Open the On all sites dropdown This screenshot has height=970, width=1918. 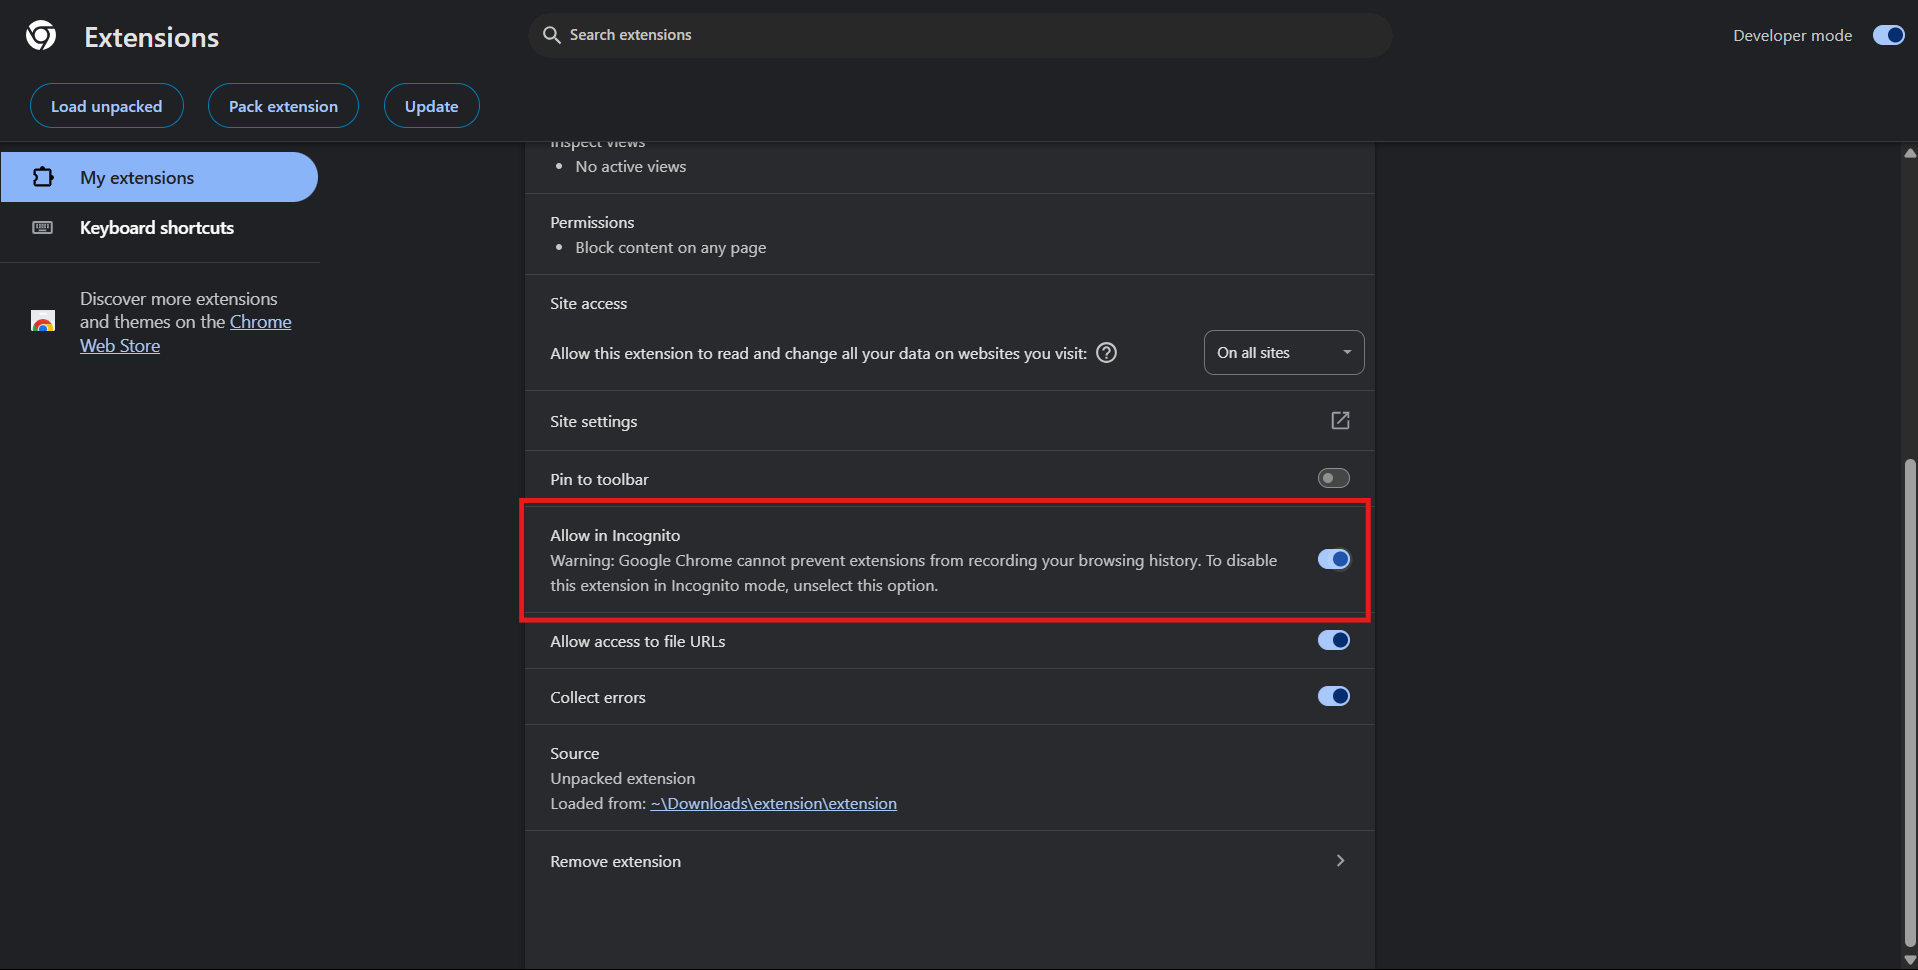1283,353
